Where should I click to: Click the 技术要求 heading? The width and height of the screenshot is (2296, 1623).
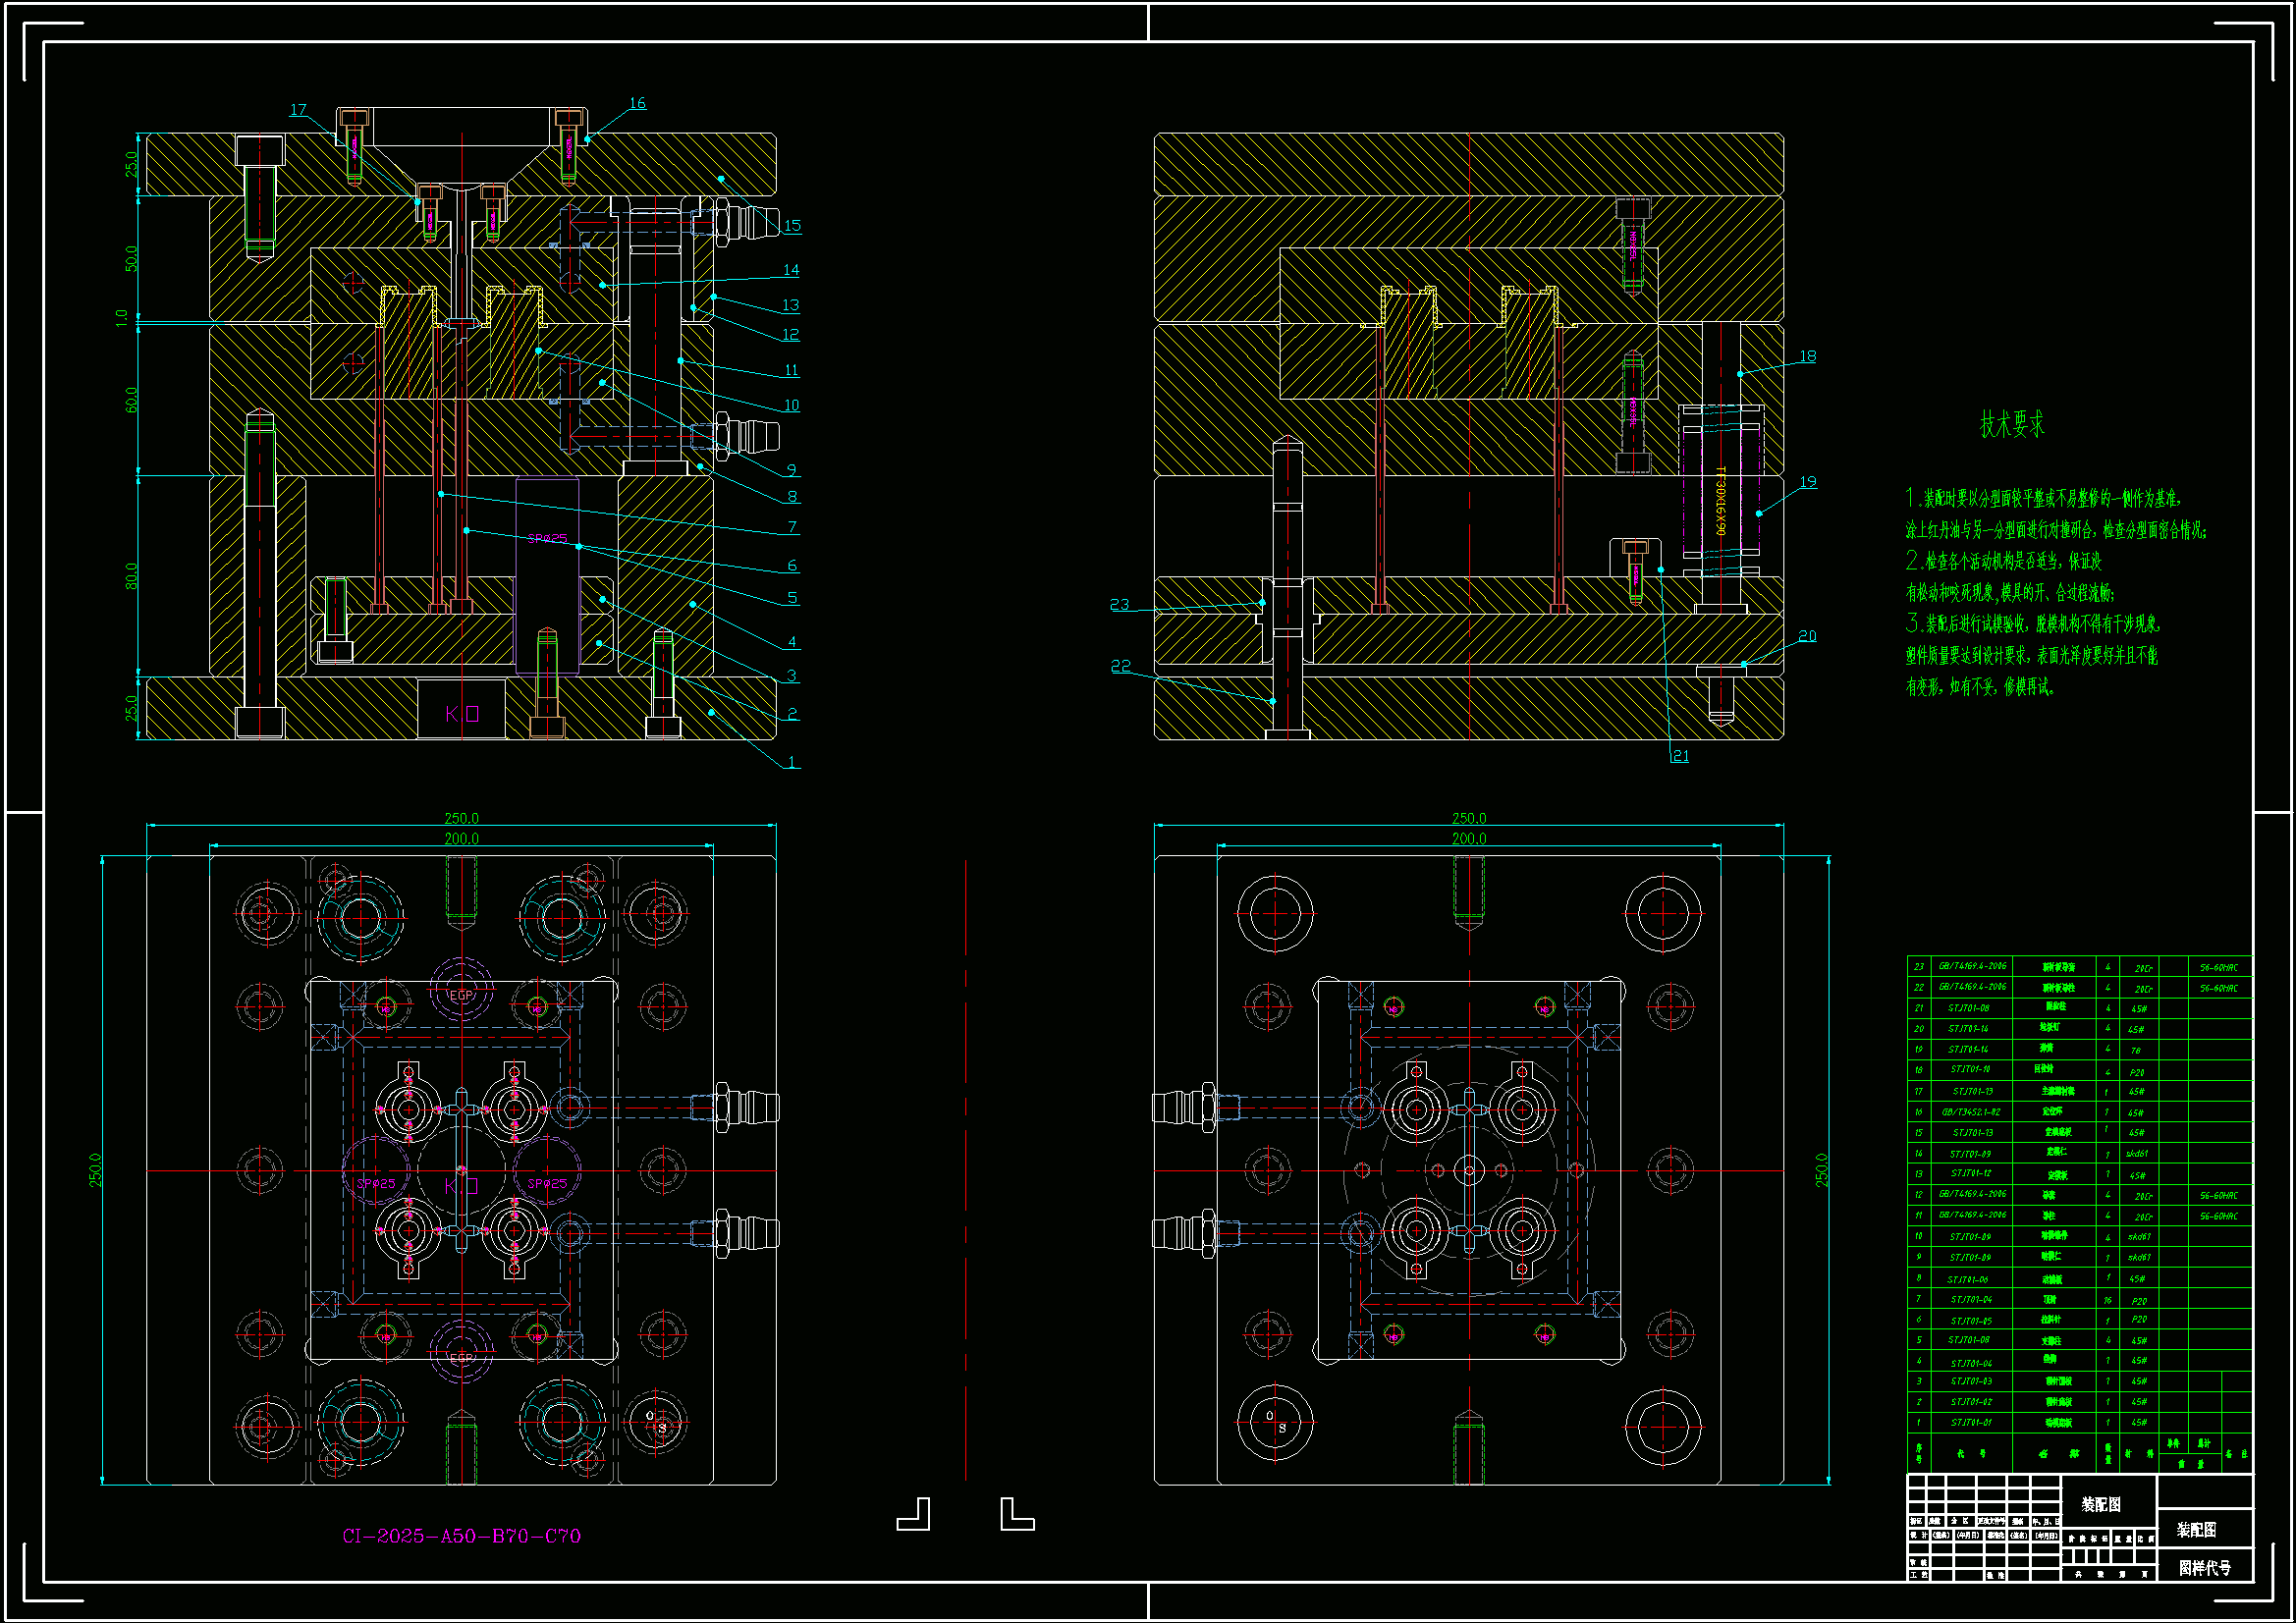2012,425
